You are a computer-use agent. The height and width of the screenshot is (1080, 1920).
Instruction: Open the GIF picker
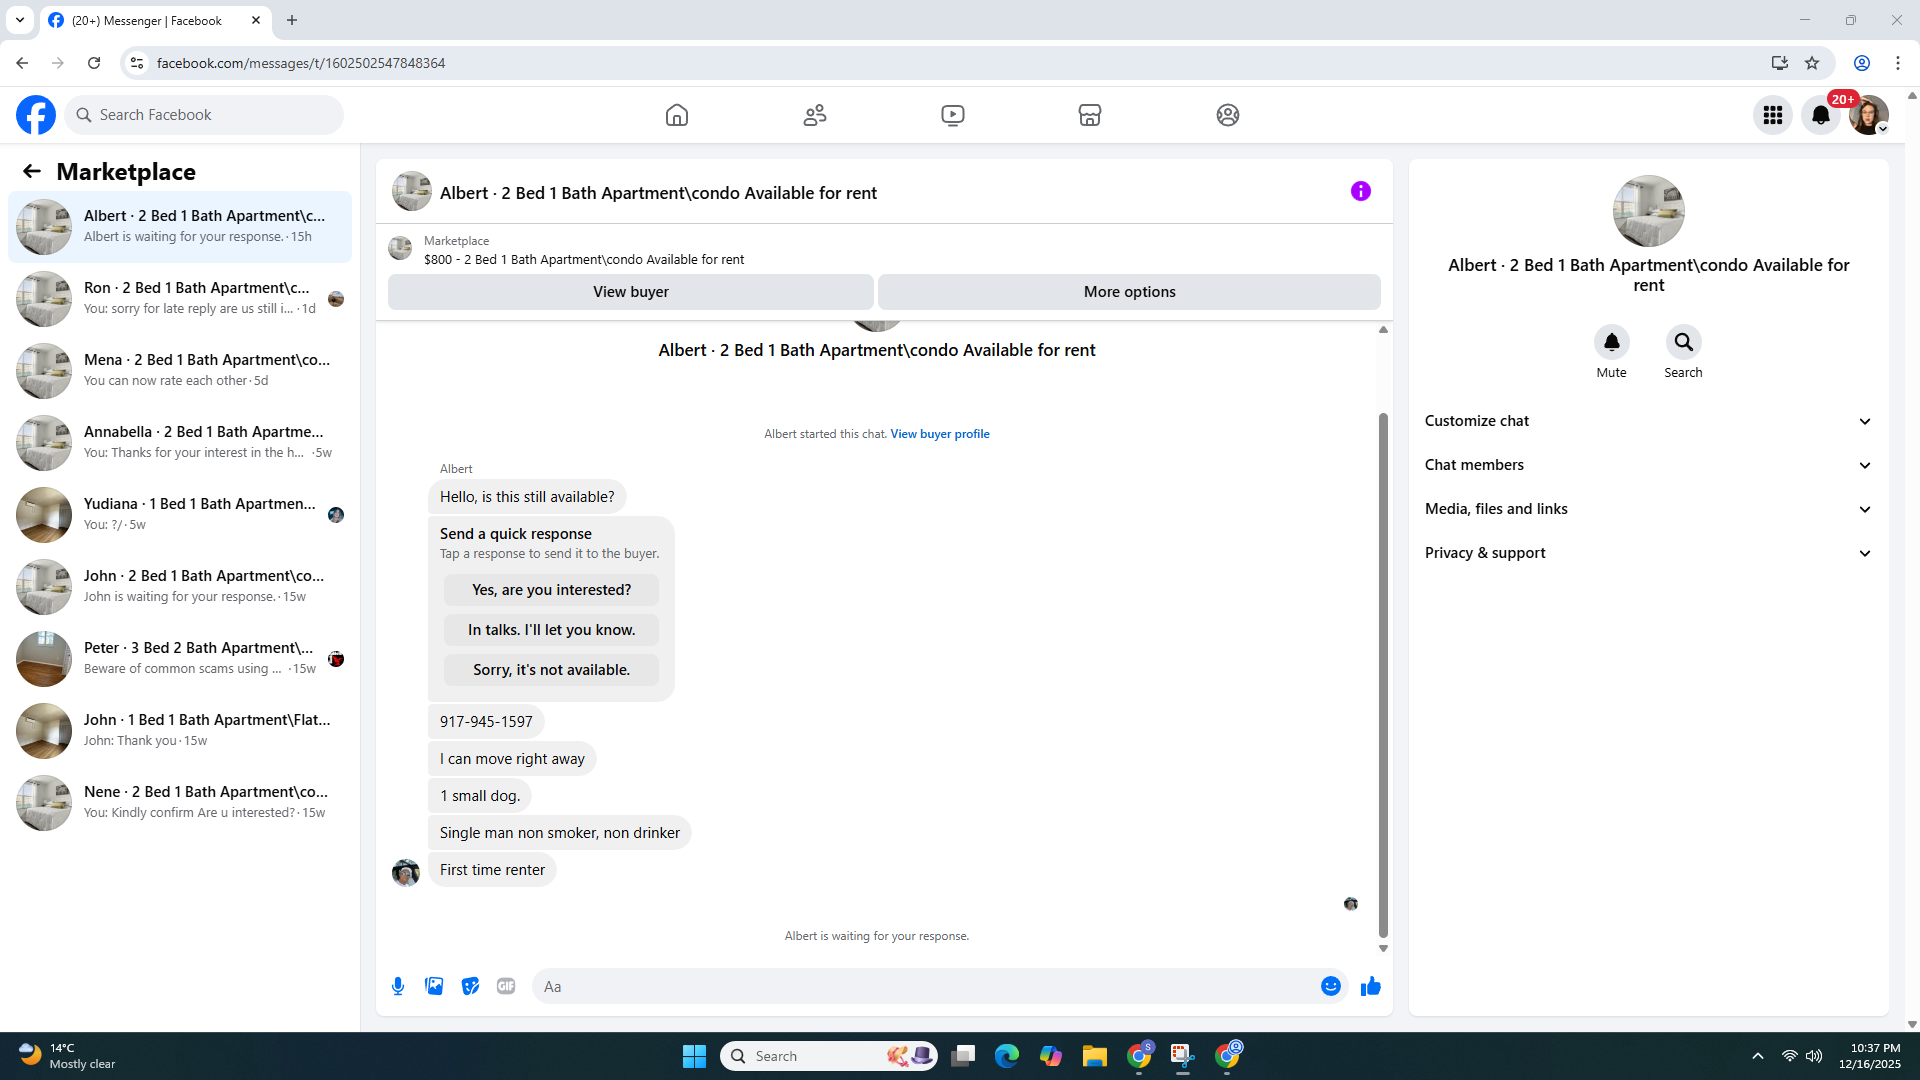point(506,986)
